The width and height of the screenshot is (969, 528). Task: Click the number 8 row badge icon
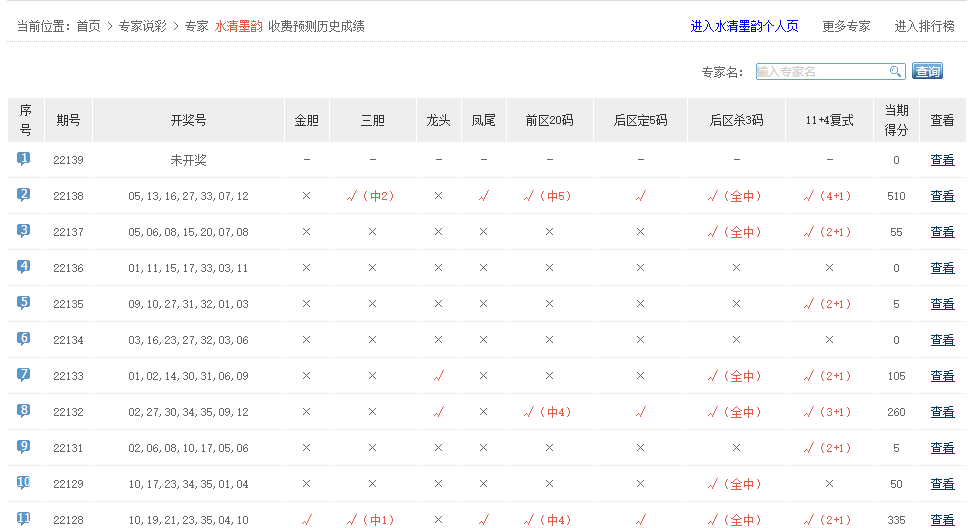[24, 411]
